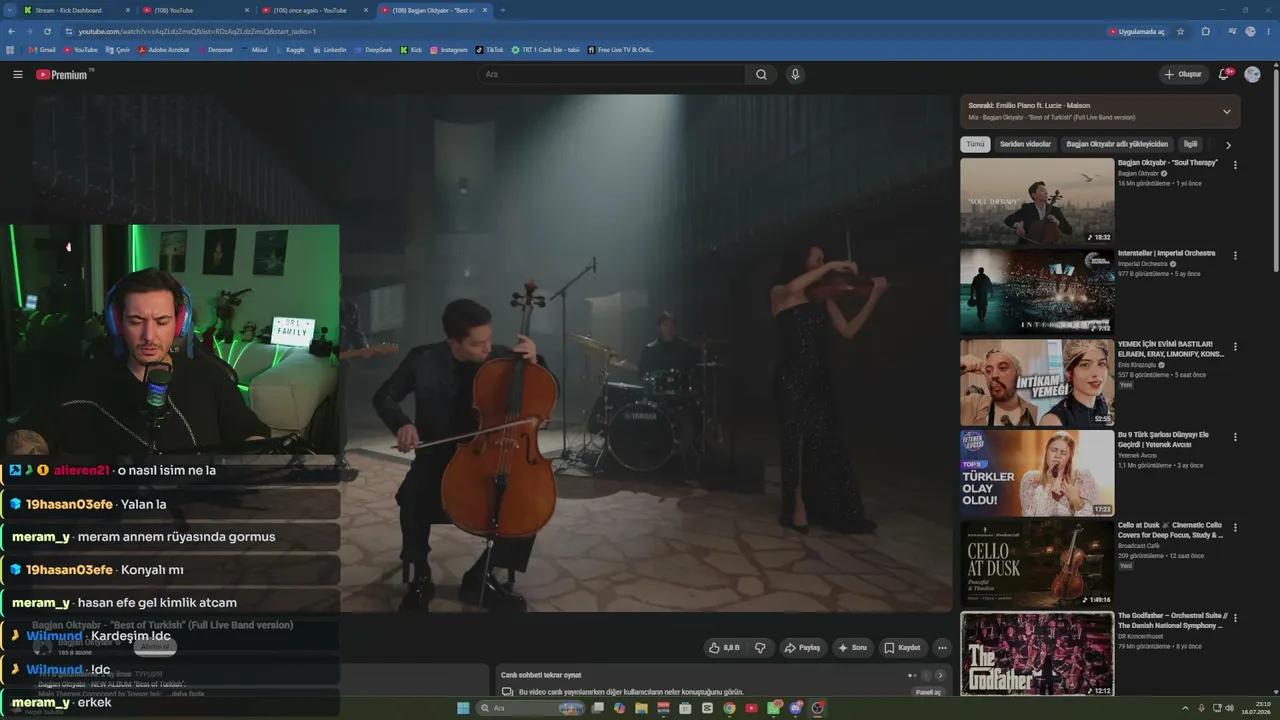Click the "Paneli aç" chat button
This screenshot has height=720, width=1280.
(928, 692)
